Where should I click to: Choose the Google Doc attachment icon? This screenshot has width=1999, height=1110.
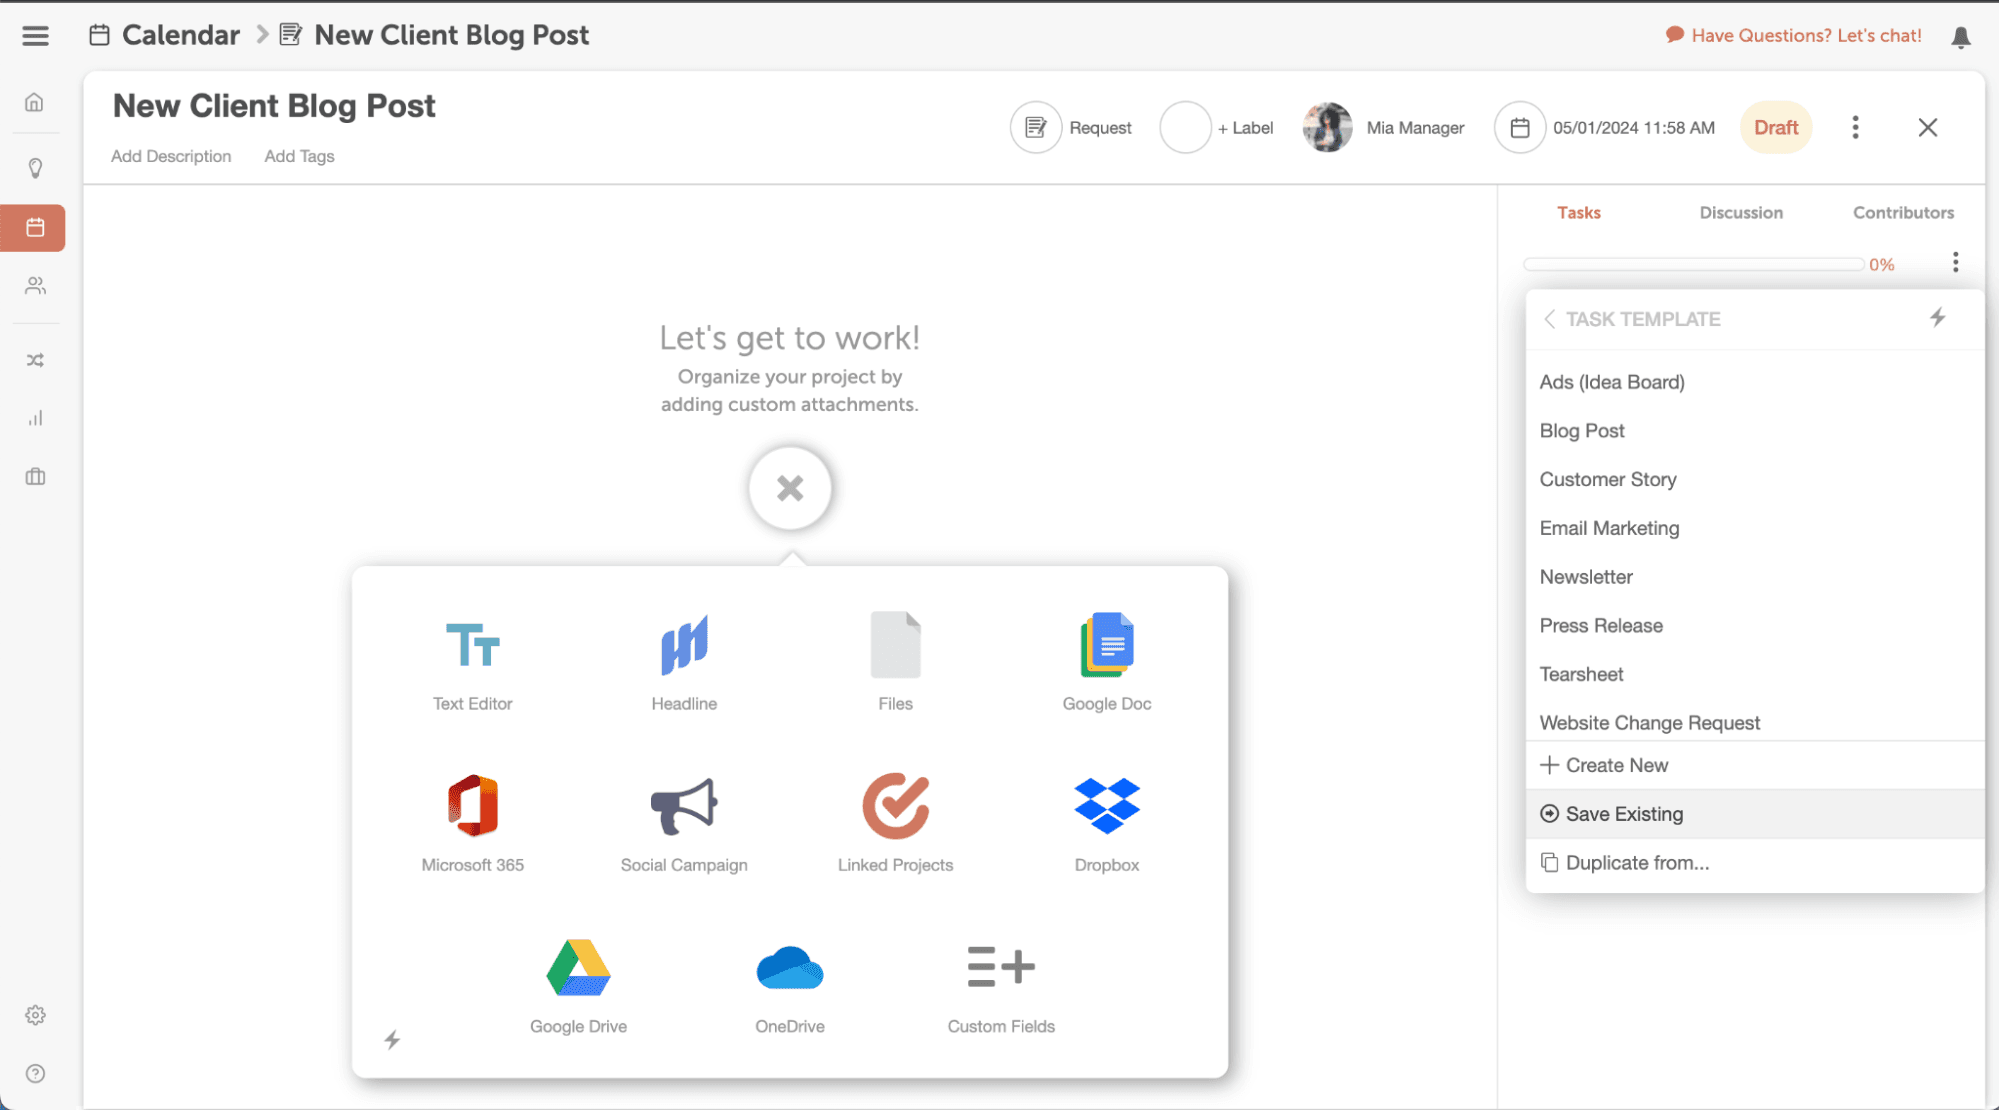point(1106,646)
